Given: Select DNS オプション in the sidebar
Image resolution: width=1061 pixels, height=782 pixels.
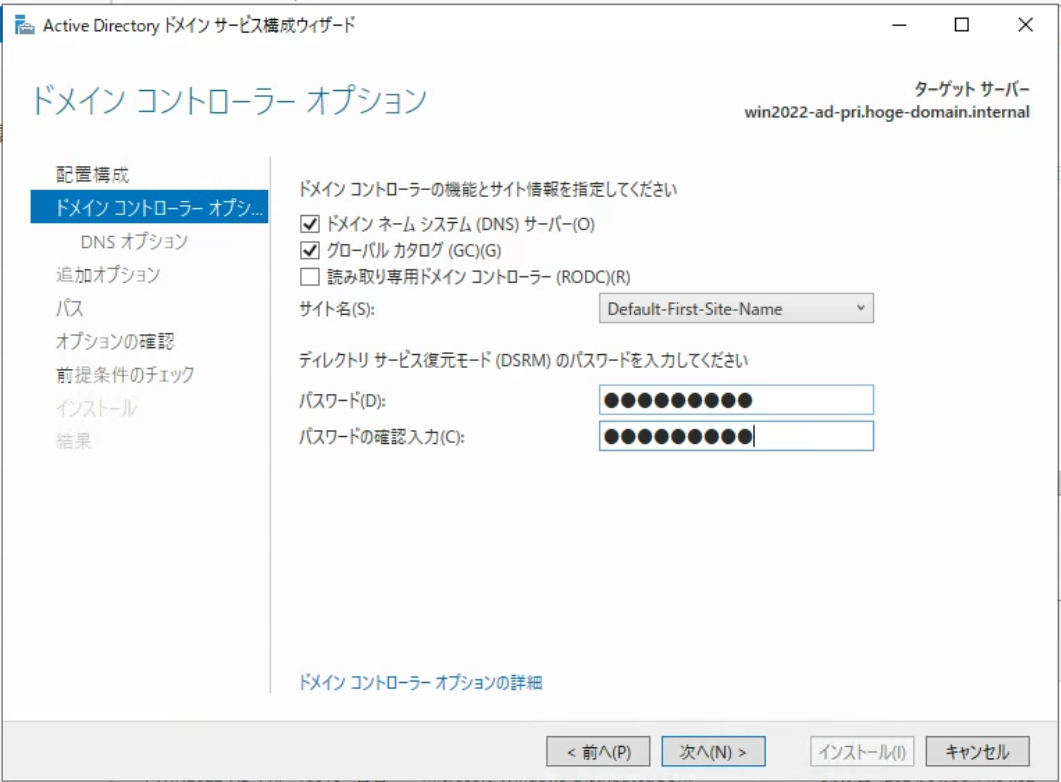Looking at the screenshot, I should coord(134,241).
